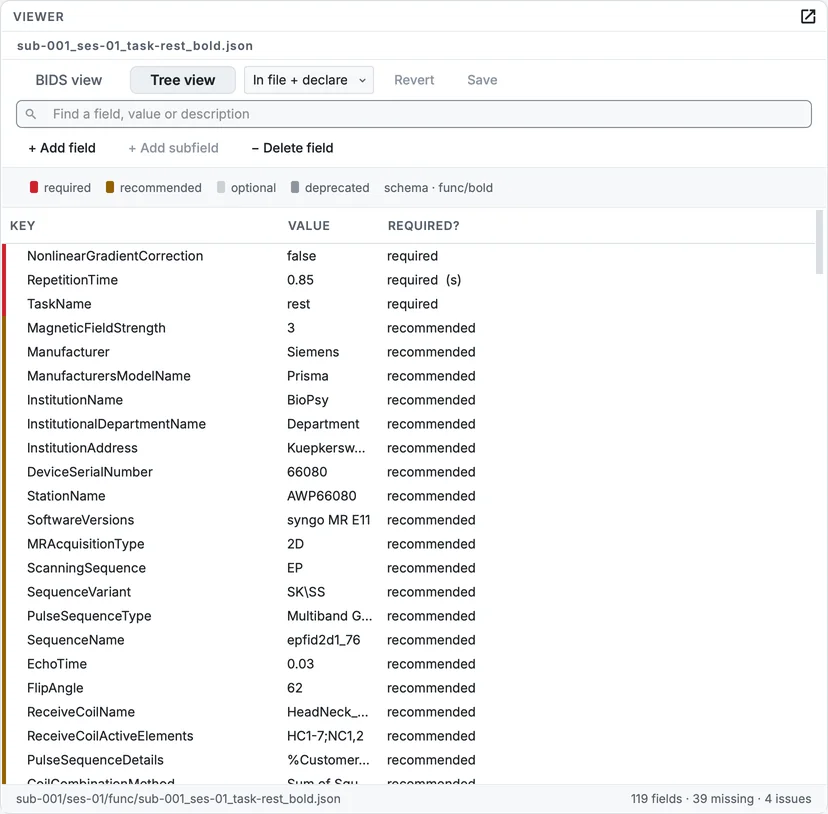This screenshot has height=814, width=828.
Task: Click the DeviceSerialNumber value 66080
Action: coord(307,472)
